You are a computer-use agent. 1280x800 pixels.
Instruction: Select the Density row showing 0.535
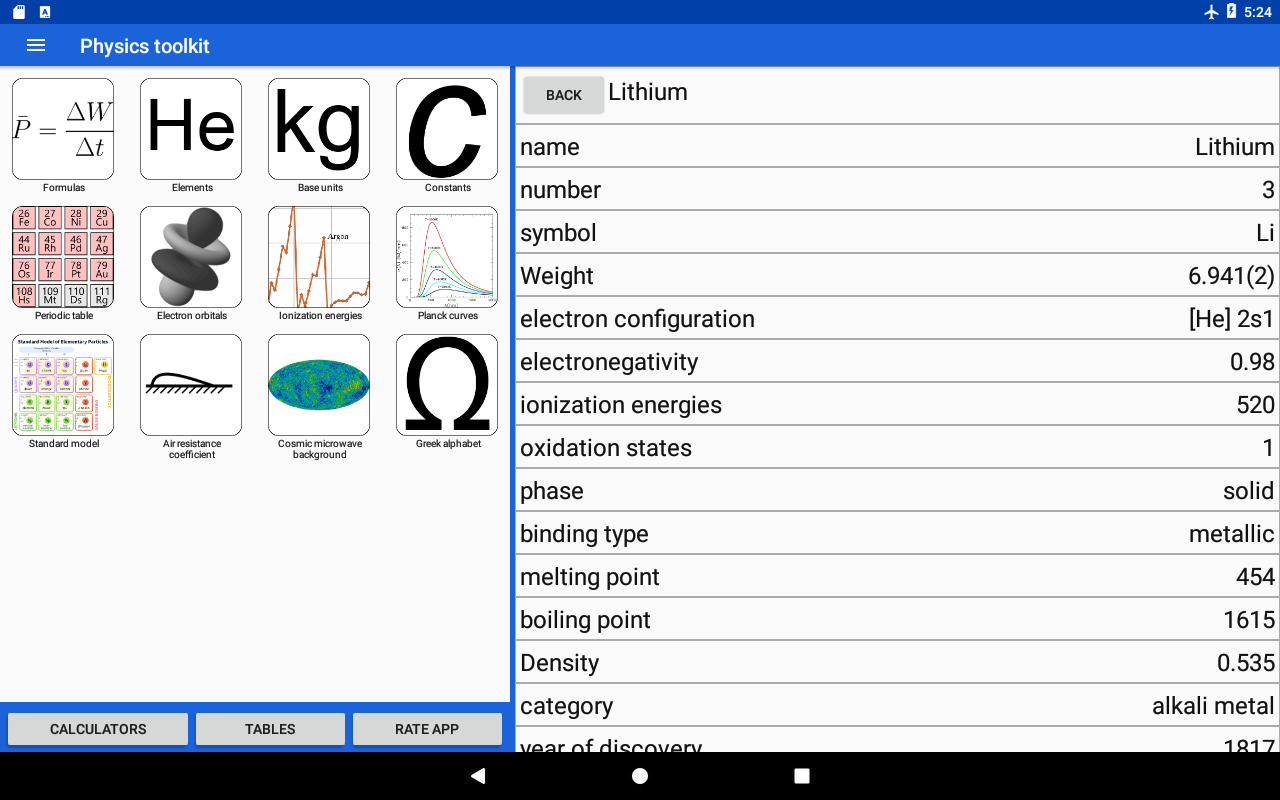pyautogui.click(x=897, y=663)
